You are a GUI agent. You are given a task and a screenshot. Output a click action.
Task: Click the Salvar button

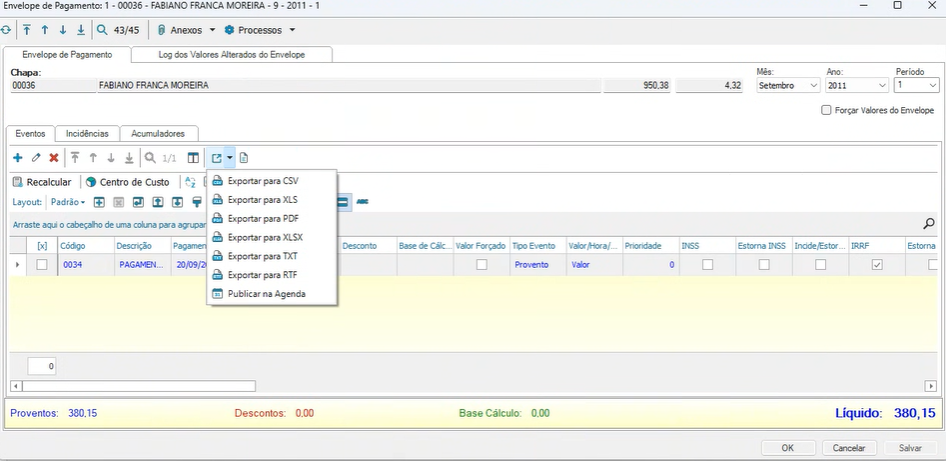coord(910,448)
